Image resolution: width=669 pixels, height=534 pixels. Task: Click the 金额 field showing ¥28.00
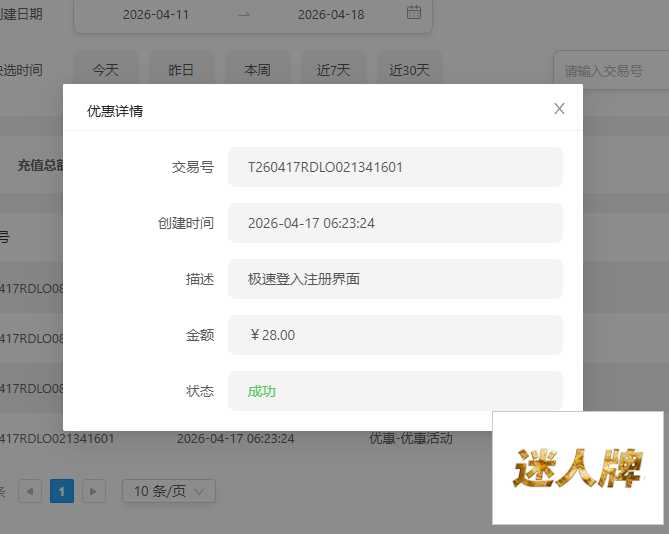click(x=395, y=335)
